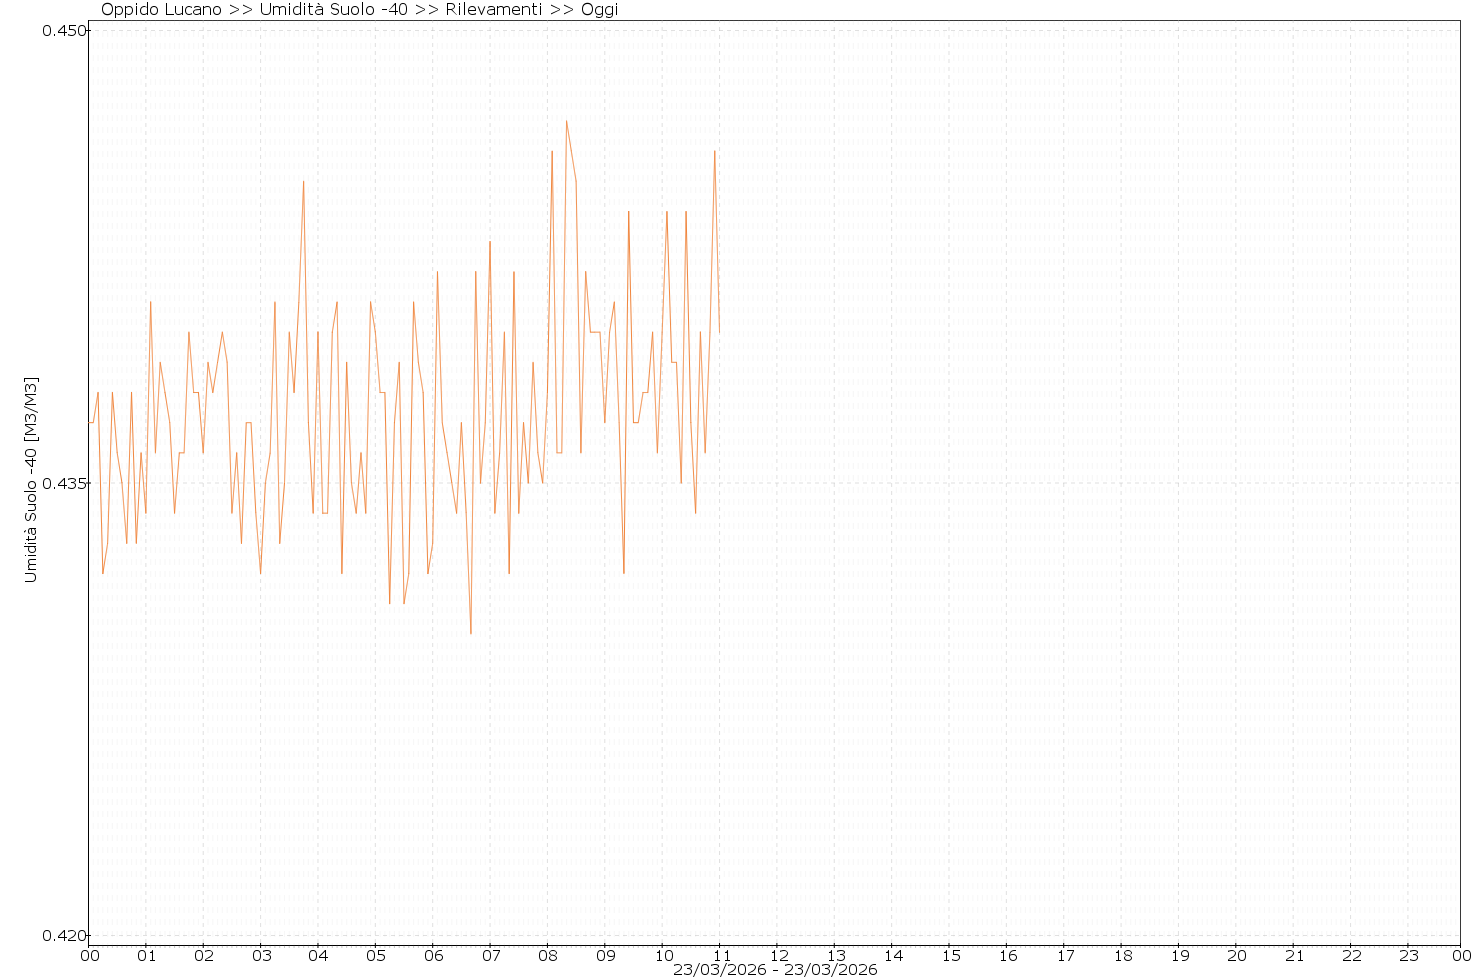Click "Oppido Lucano" in the chart title
1480x980 pixels.
coord(161,10)
